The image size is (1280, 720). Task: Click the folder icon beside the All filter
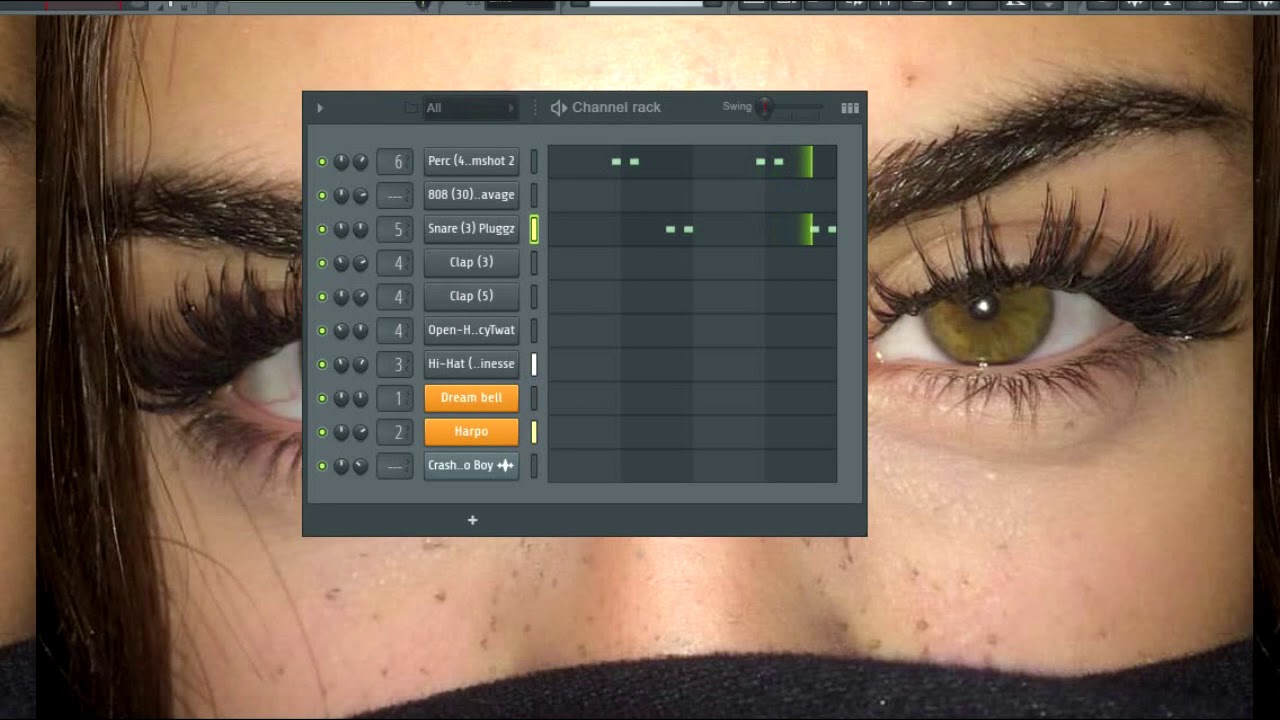click(x=411, y=108)
